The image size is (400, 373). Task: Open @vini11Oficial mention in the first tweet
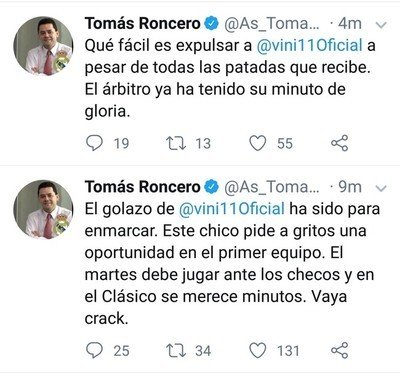(x=309, y=46)
